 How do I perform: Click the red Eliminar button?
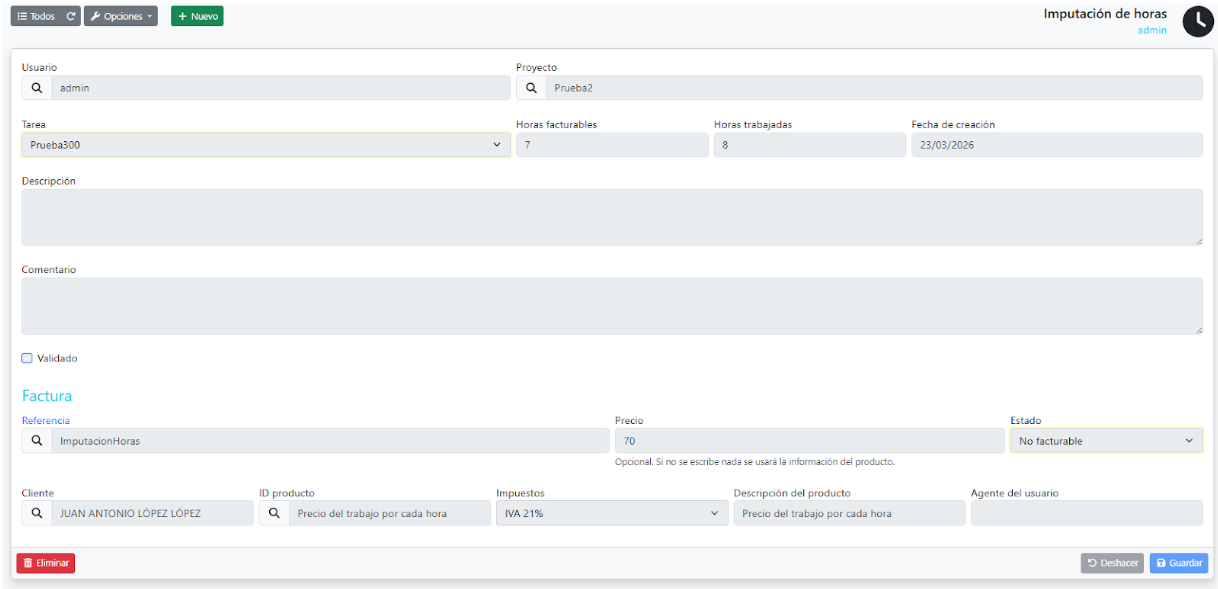click(x=46, y=563)
